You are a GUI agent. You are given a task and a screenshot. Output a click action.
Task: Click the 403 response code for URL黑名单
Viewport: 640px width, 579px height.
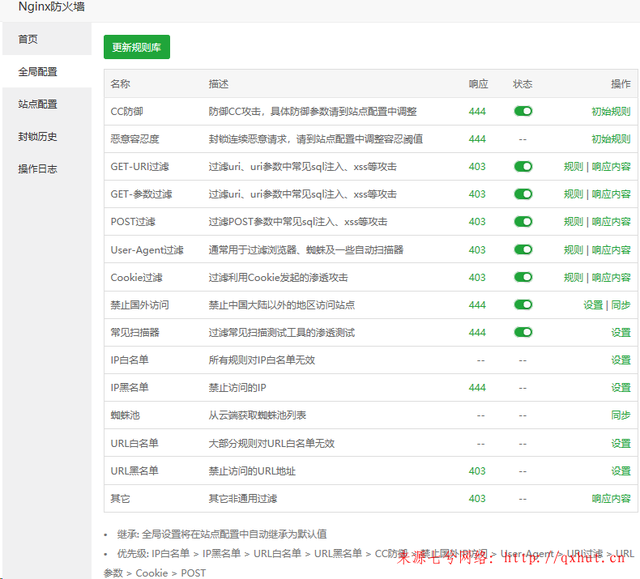pyautogui.click(x=477, y=471)
